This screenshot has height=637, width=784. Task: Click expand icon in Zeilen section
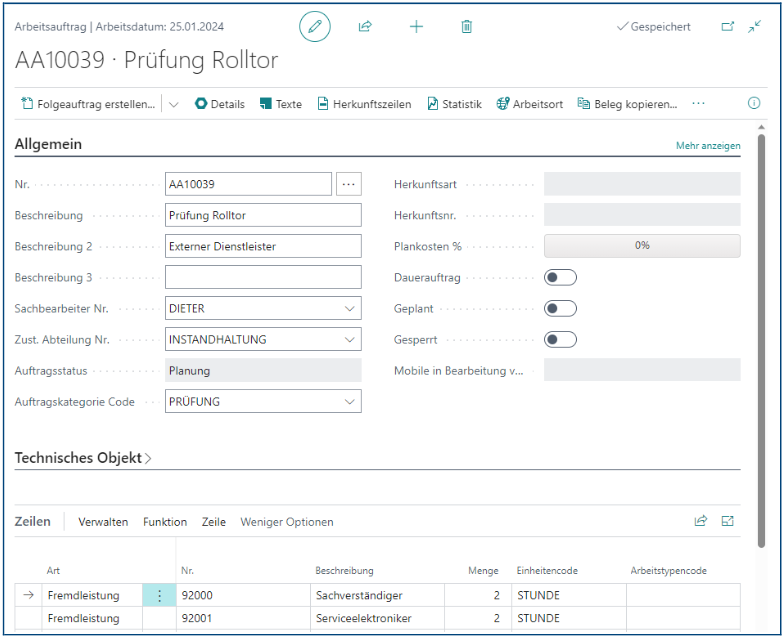[x=728, y=521]
